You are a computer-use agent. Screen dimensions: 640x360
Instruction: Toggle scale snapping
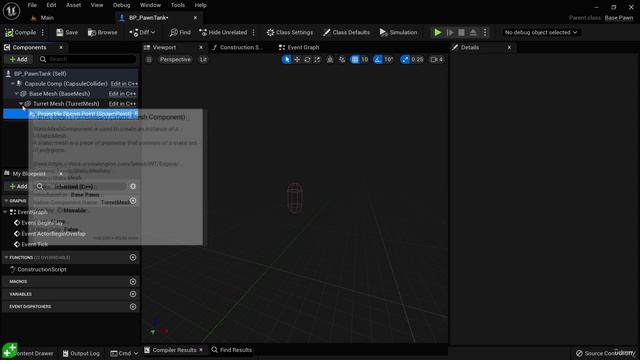[x=405, y=60]
